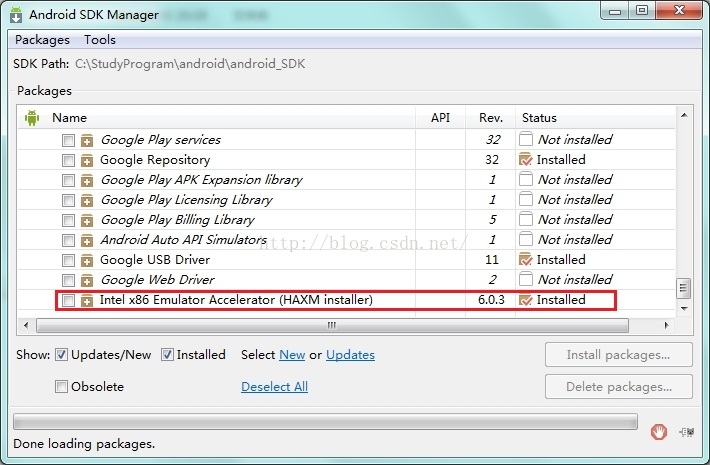Click the not-installed status icon for Google Web Driver

(526, 279)
